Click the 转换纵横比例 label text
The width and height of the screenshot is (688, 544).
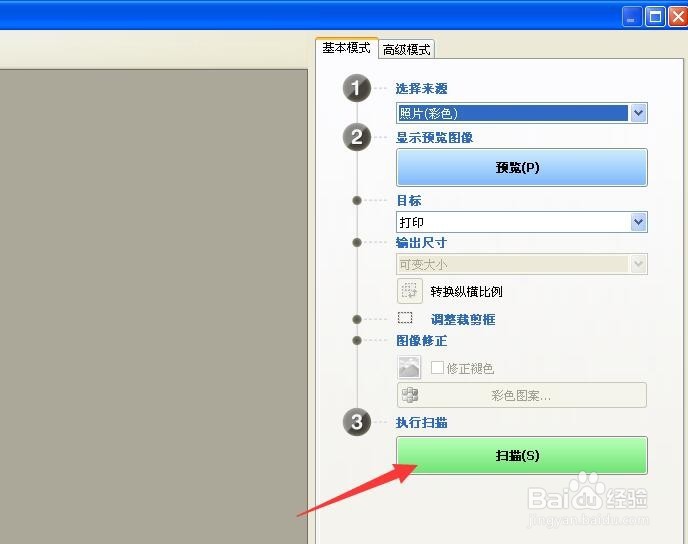coord(466,291)
